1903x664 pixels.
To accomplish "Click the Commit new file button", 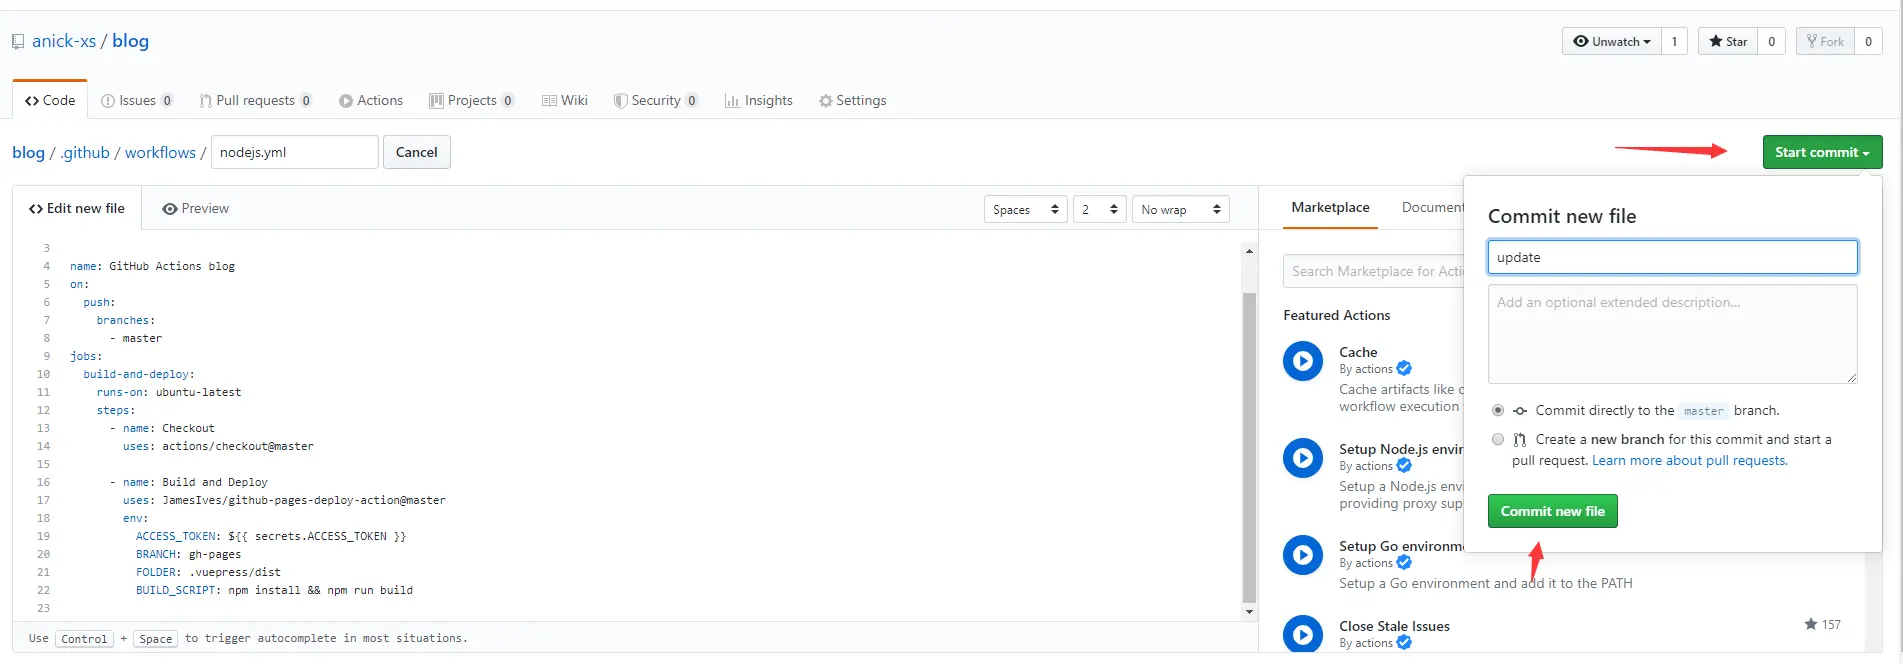I will click(x=1552, y=511).
